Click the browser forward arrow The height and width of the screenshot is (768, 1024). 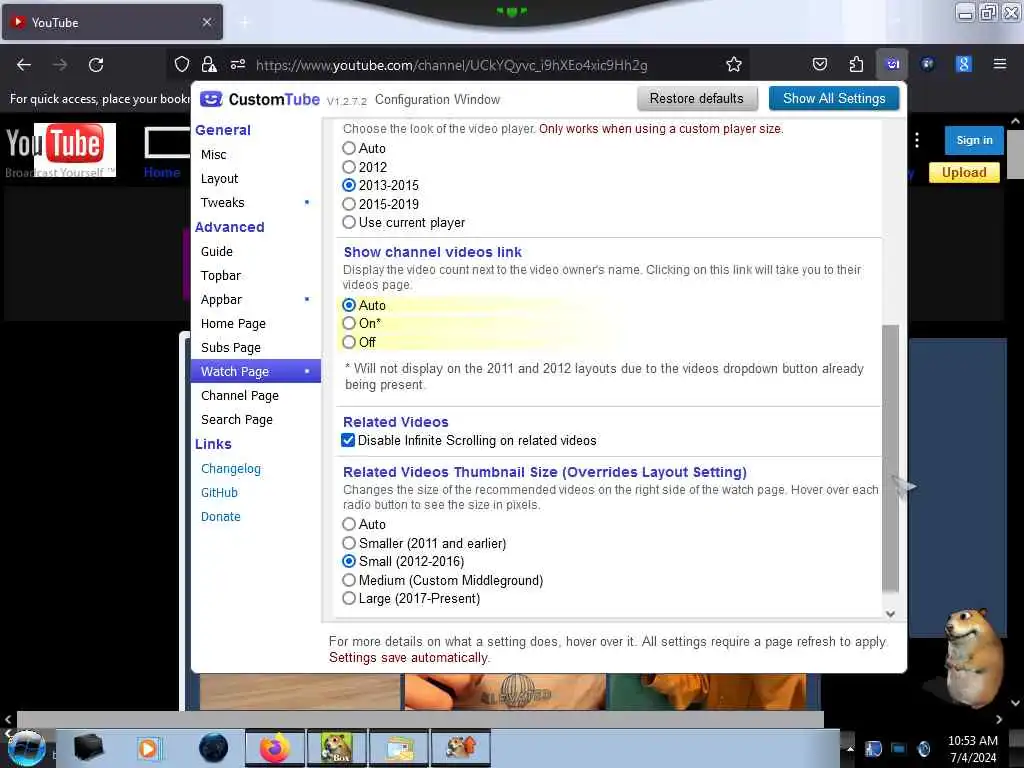pyautogui.click(x=60, y=65)
